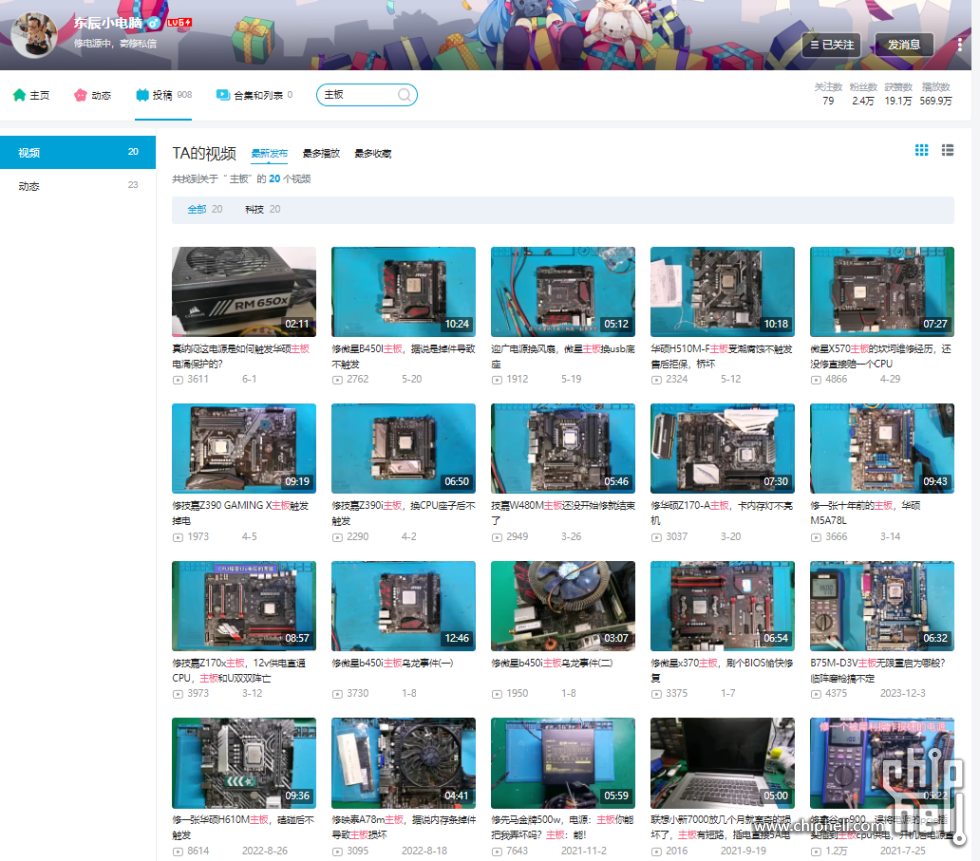
Task: Filter results by 全部 20
Action: (x=205, y=209)
